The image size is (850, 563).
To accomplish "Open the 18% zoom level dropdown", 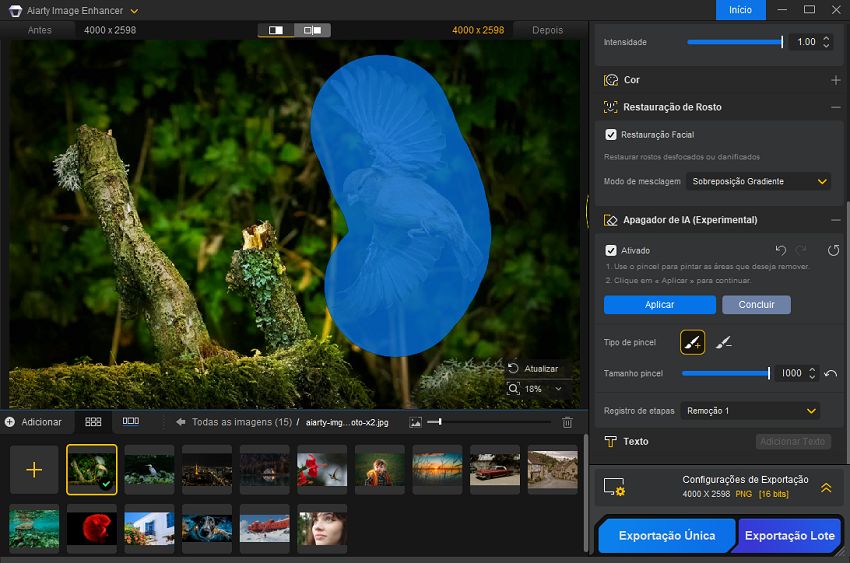I will (x=558, y=389).
